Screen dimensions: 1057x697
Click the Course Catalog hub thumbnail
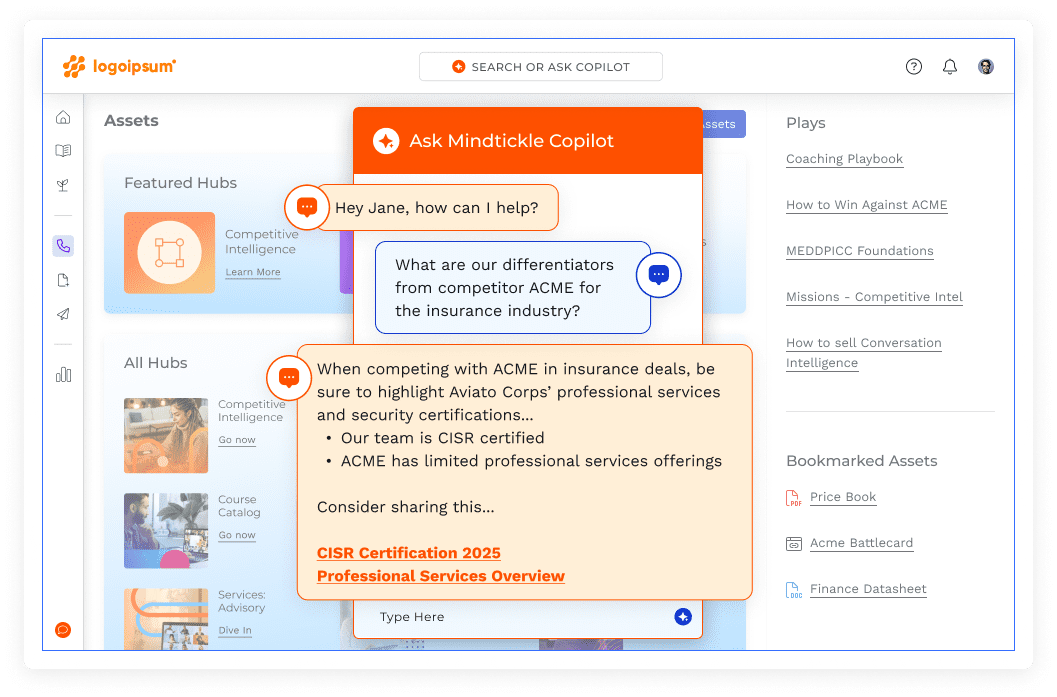[x=166, y=530]
